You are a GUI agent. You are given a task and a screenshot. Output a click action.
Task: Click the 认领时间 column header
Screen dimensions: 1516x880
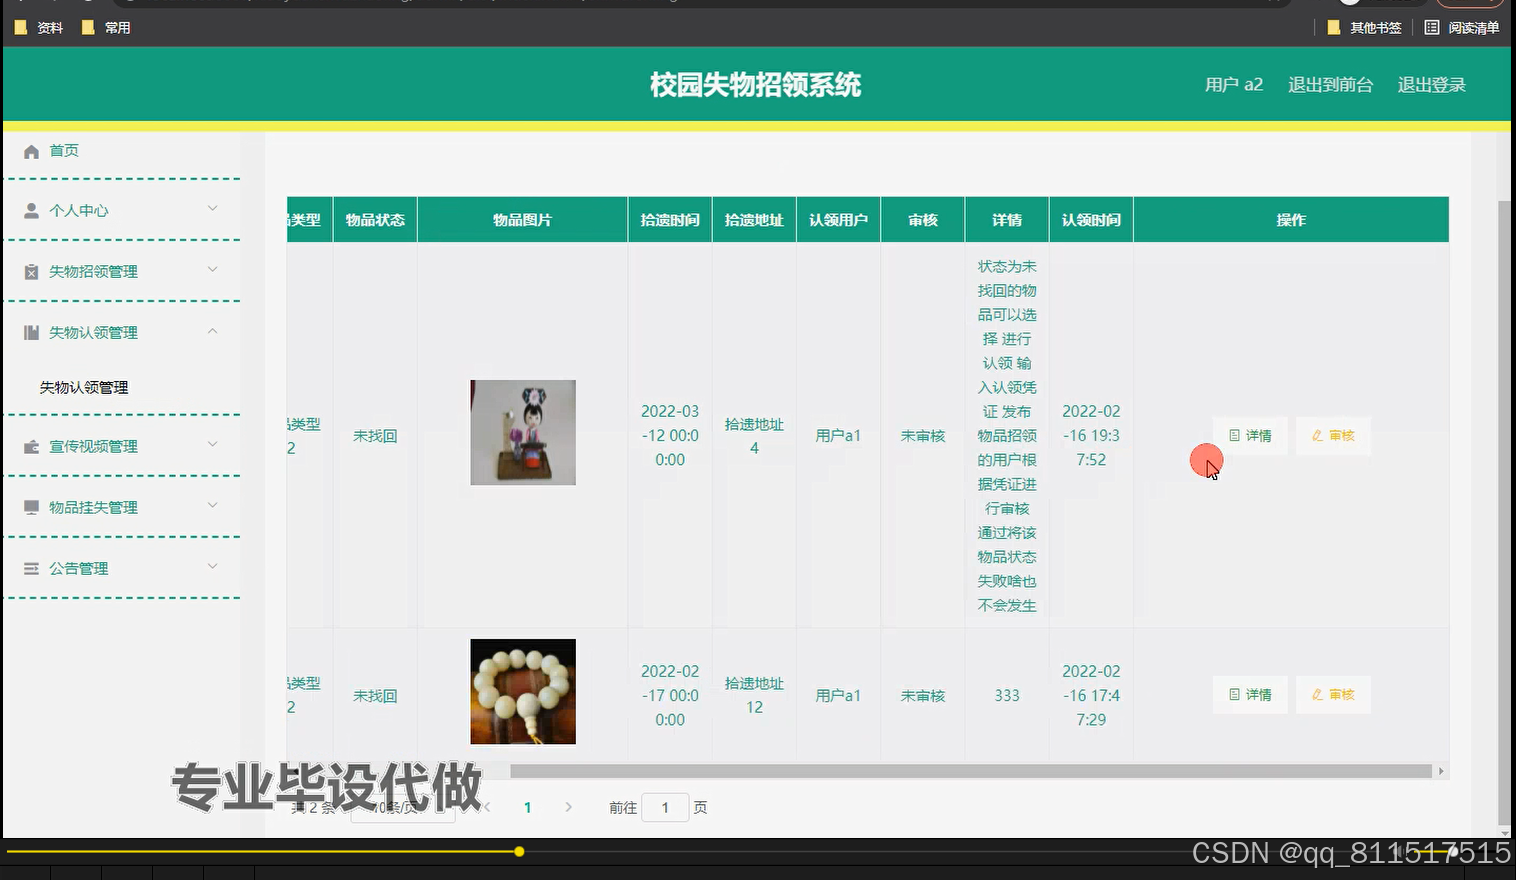coord(1091,220)
